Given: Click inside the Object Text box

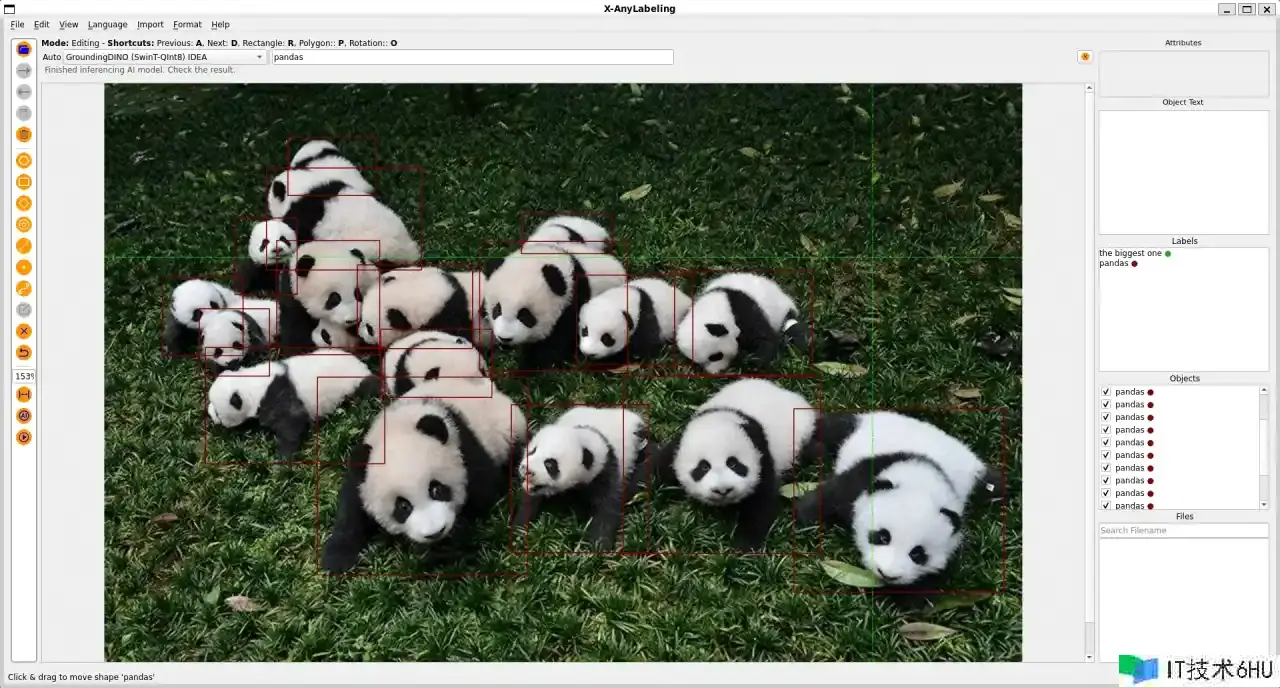Looking at the screenshot, I should [1183, 172].
